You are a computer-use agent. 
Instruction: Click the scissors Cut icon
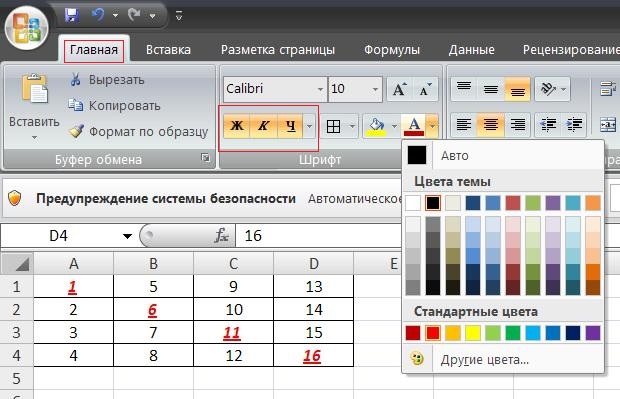(75, 79)
